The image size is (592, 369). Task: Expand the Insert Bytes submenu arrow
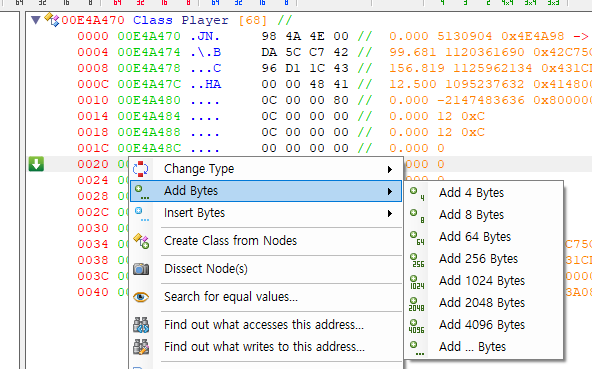(390, 214)
